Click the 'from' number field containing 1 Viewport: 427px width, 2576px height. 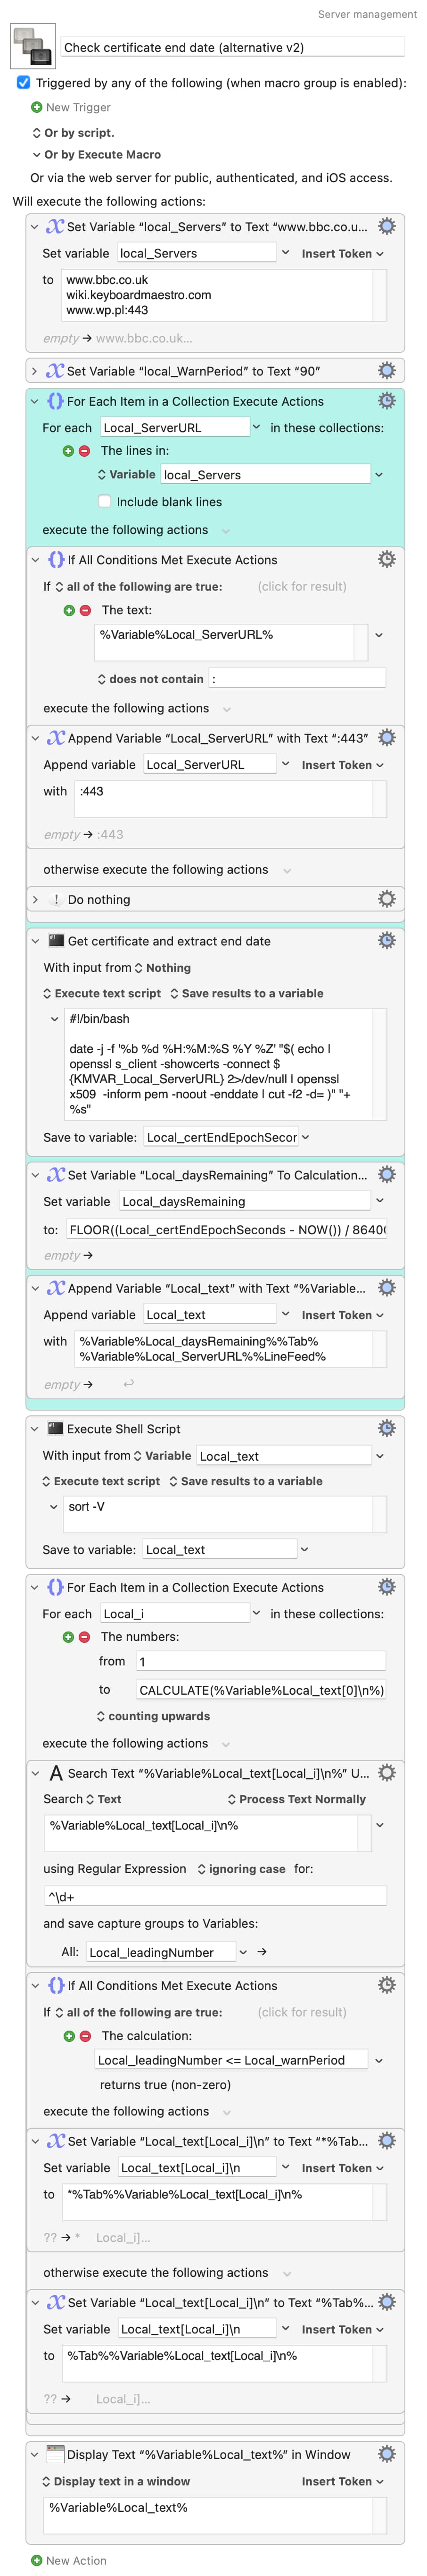[x=260, y=1661]
